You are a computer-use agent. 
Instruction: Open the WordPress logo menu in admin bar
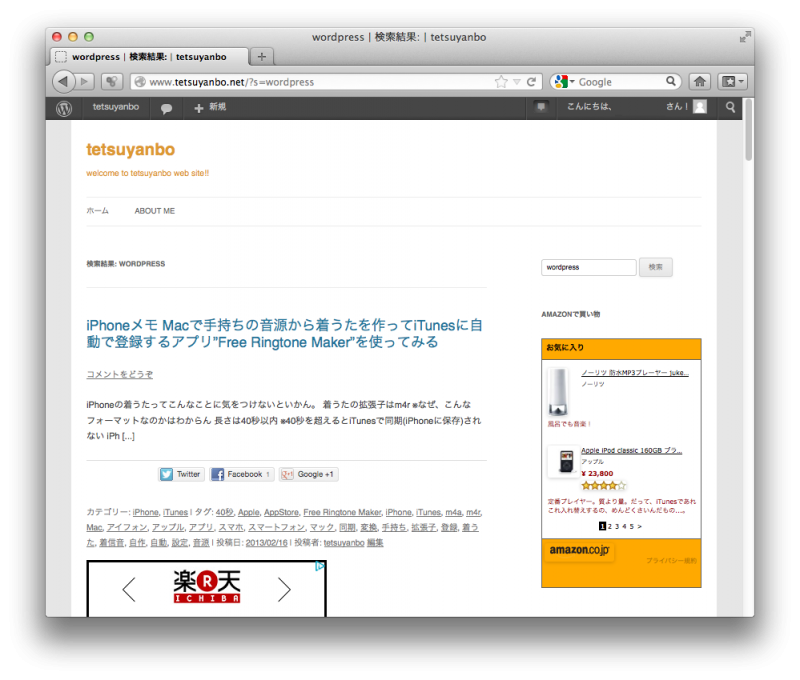(x=64, y=108)
